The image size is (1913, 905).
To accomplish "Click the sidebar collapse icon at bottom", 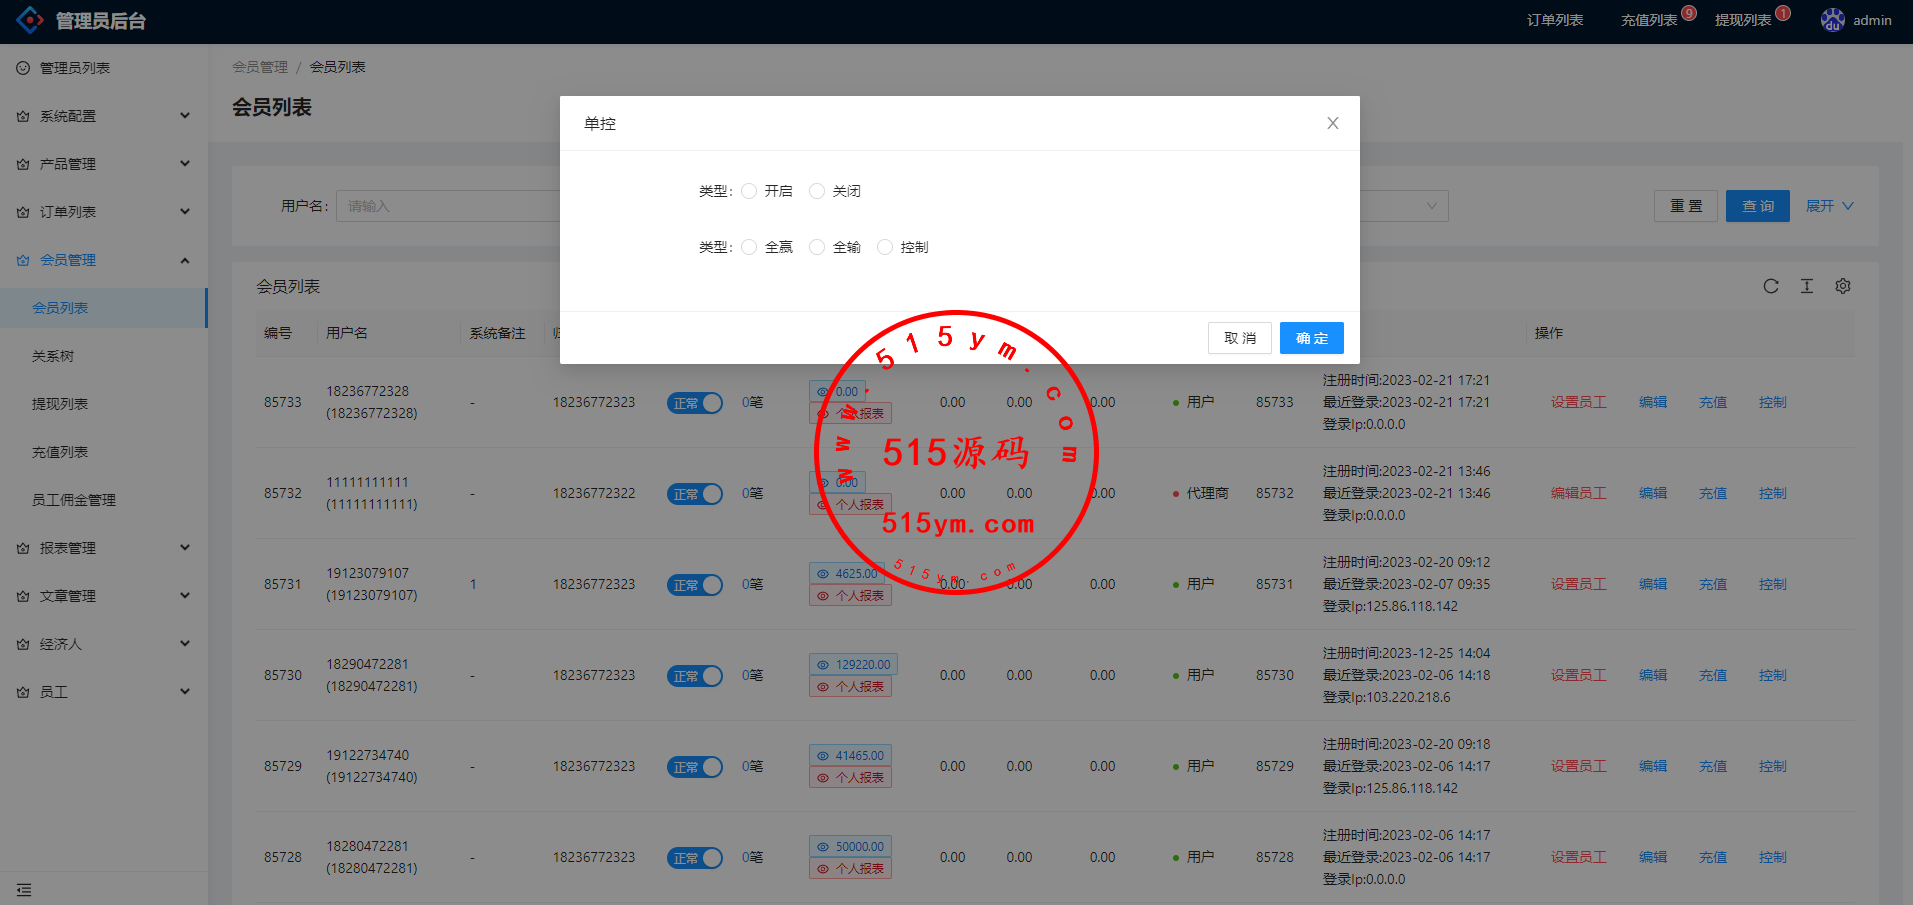I will (x=24, y=889).
